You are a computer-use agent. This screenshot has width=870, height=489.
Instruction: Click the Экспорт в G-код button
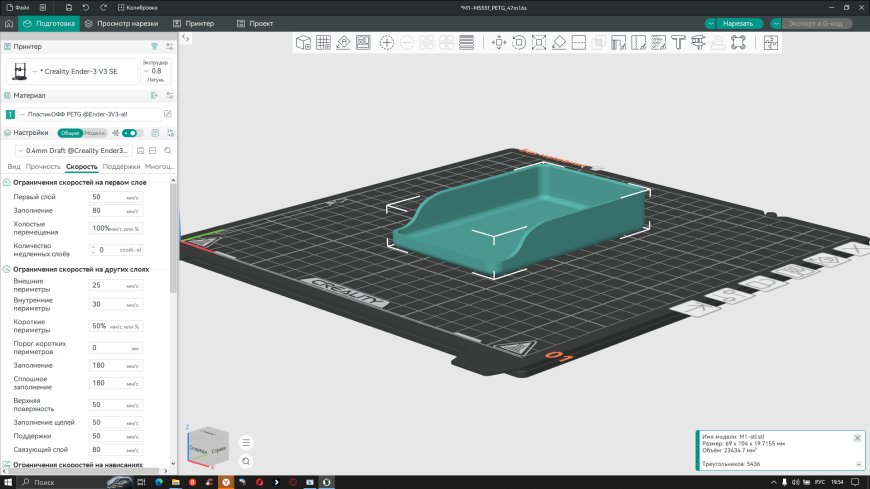click(x=816, y=23)
